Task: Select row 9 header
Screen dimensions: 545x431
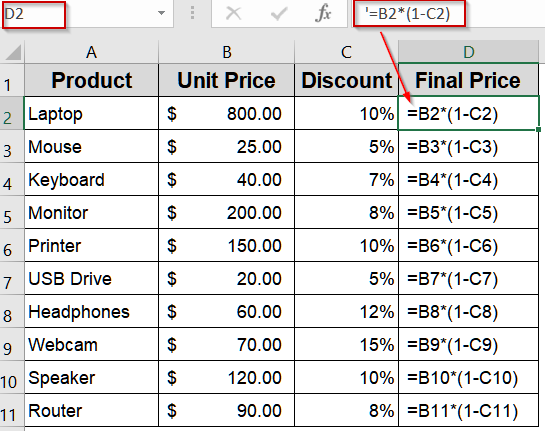Action: point(12,344)
